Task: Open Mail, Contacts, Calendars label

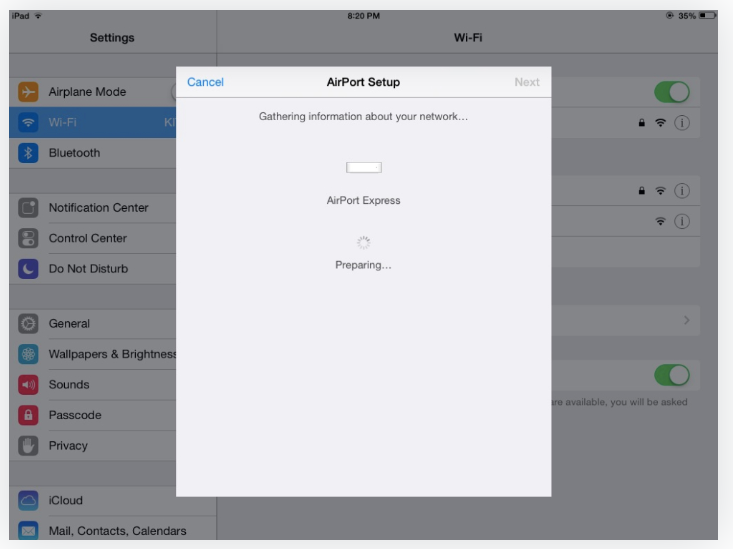Action: pyautogui.click(x=117, y=531)
